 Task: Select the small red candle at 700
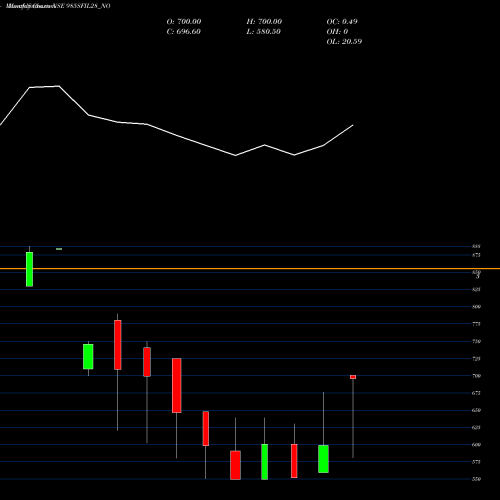(x=353, y=377)
